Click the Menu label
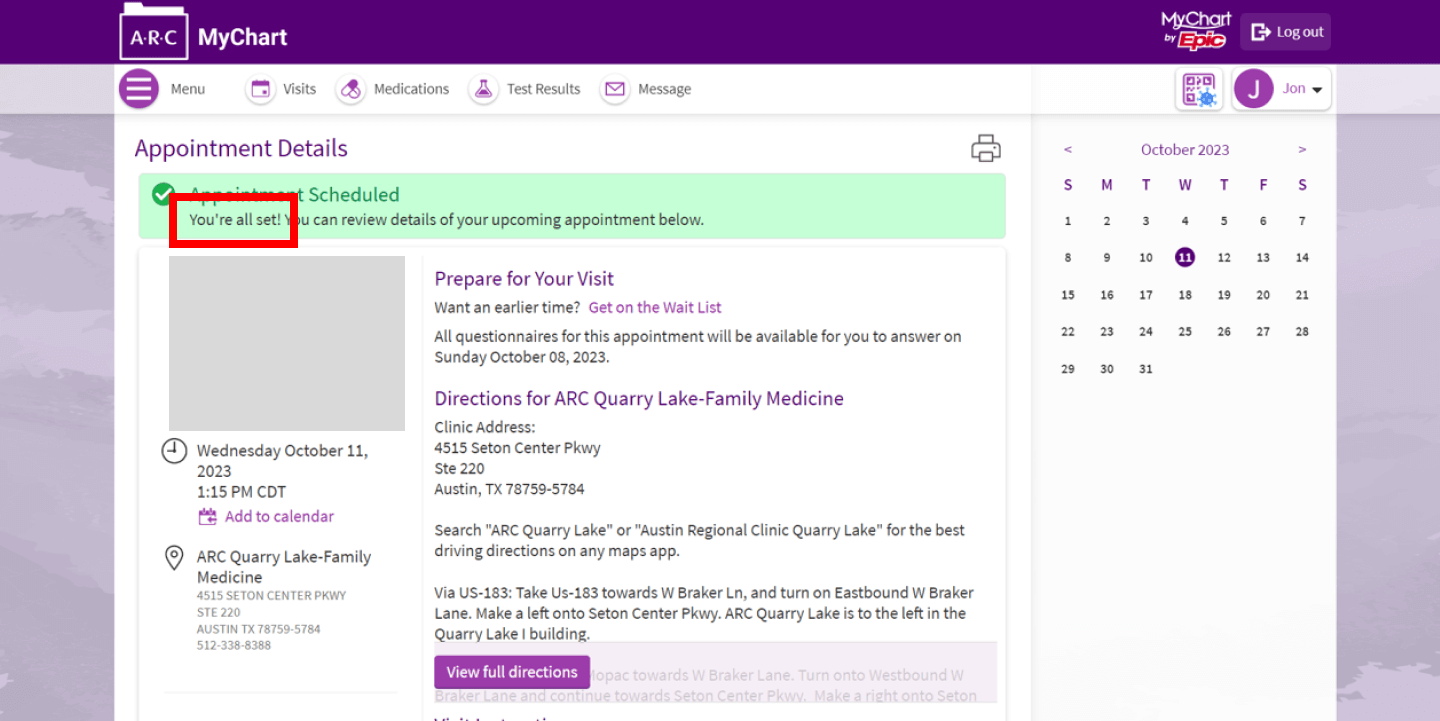The width and height of the screenshot is (1440, 721). point(188,89)
